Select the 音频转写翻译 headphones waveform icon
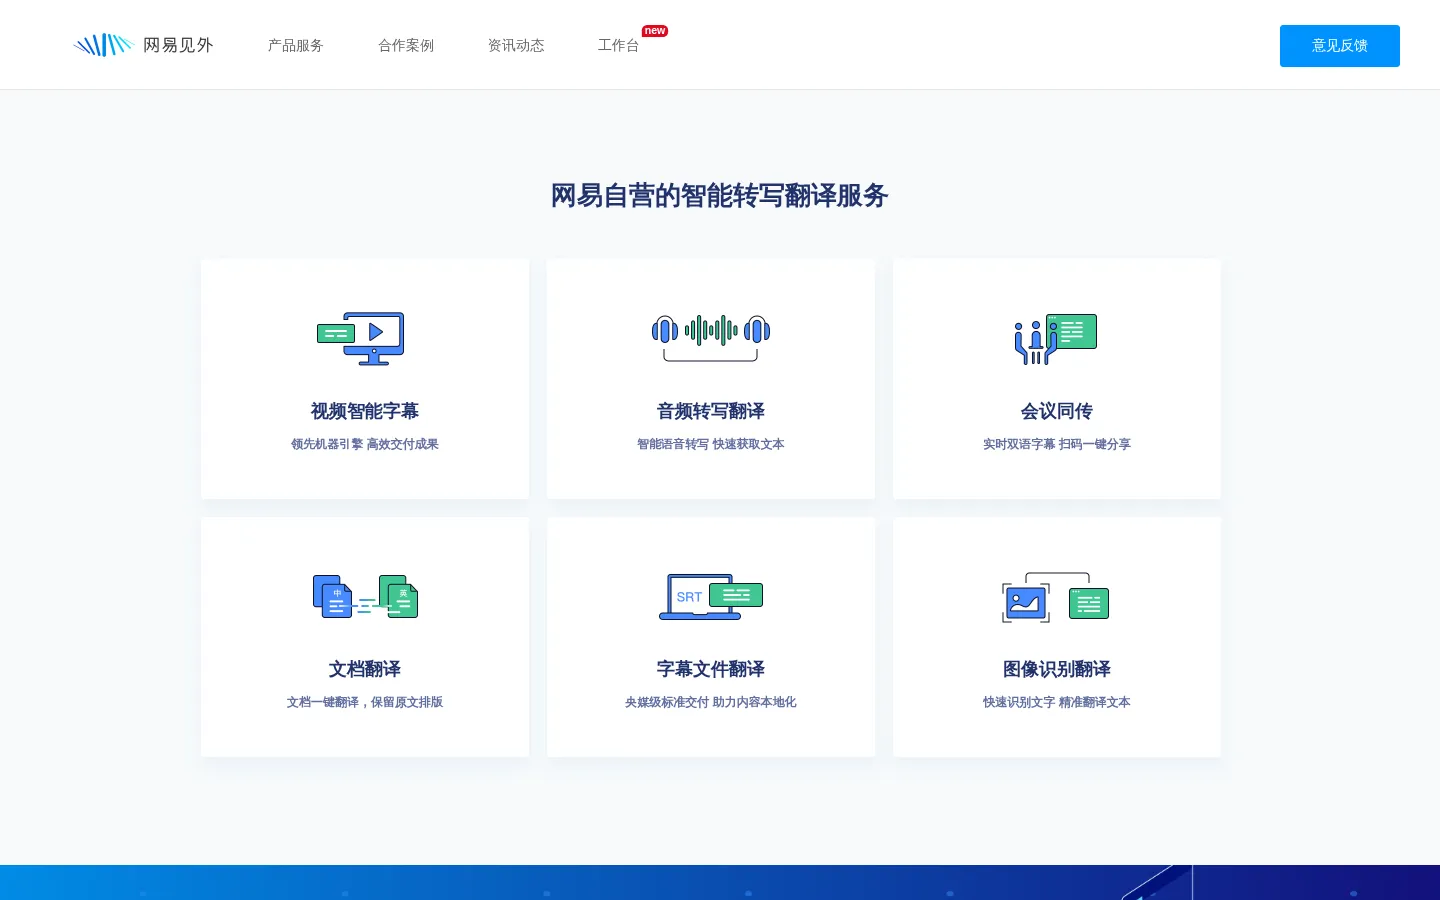Viewport: 1440px width, 900px height. (x=711, y=337)
